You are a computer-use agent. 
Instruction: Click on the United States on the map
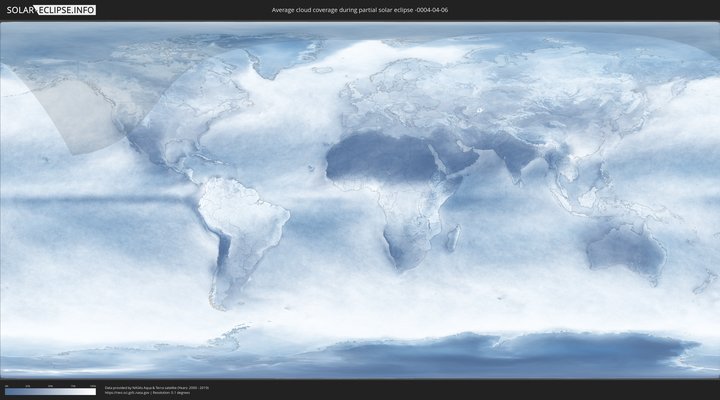165,125
